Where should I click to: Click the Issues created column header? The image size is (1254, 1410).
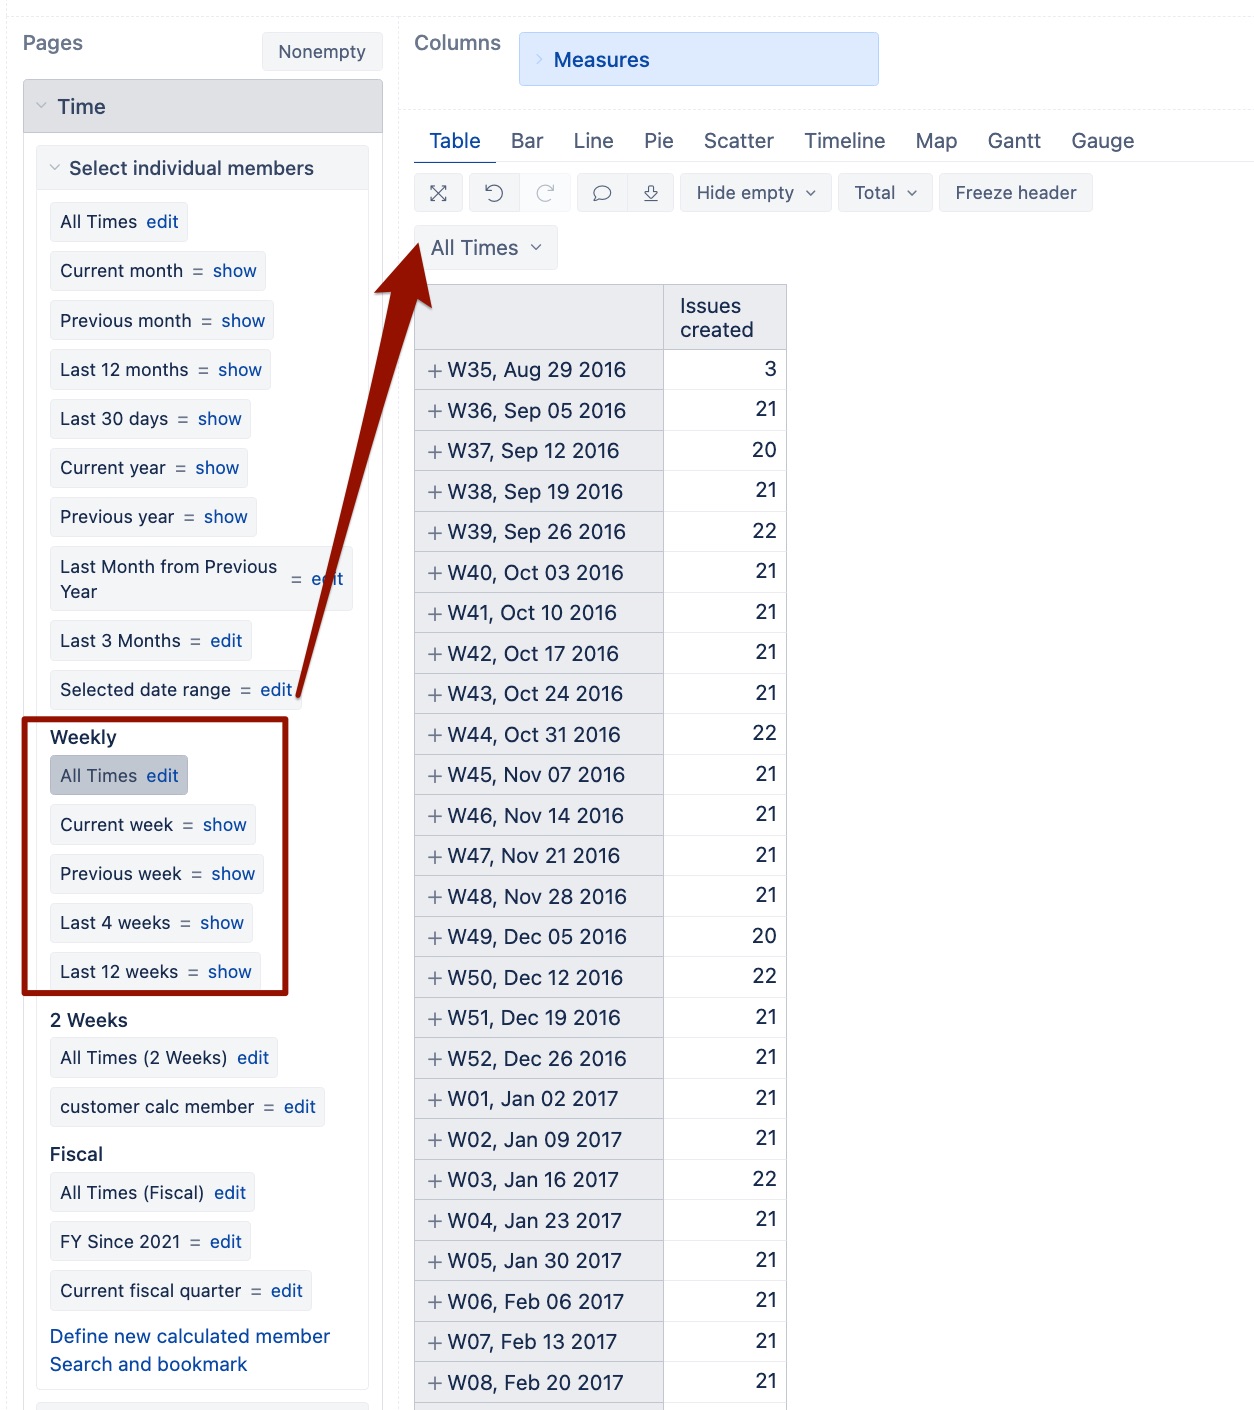point(725,318)
